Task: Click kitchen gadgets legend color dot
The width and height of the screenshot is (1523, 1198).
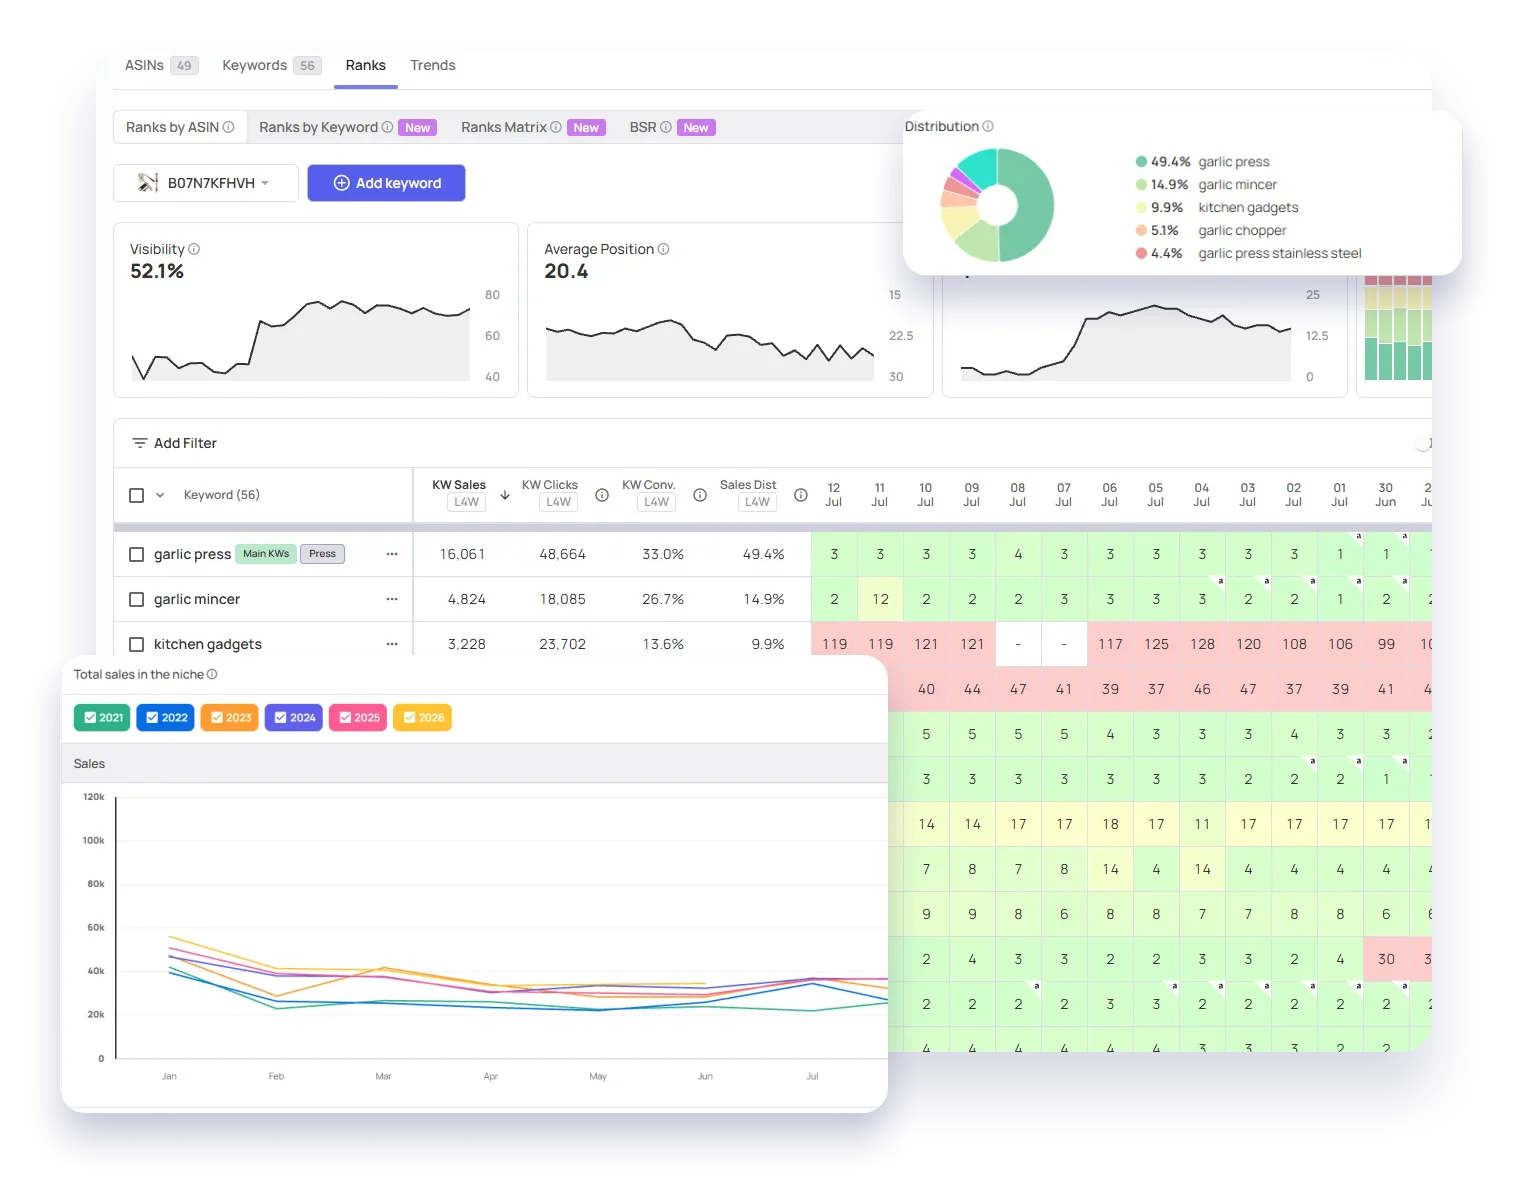Action: tap(1141, 208)
